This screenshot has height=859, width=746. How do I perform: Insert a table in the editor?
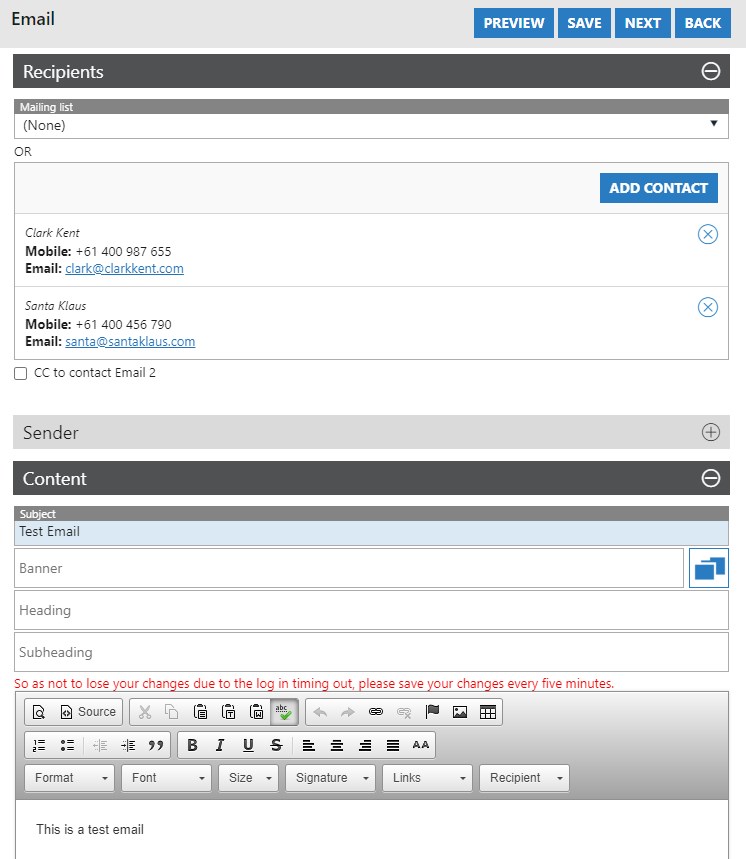click(x=488, y=712)
